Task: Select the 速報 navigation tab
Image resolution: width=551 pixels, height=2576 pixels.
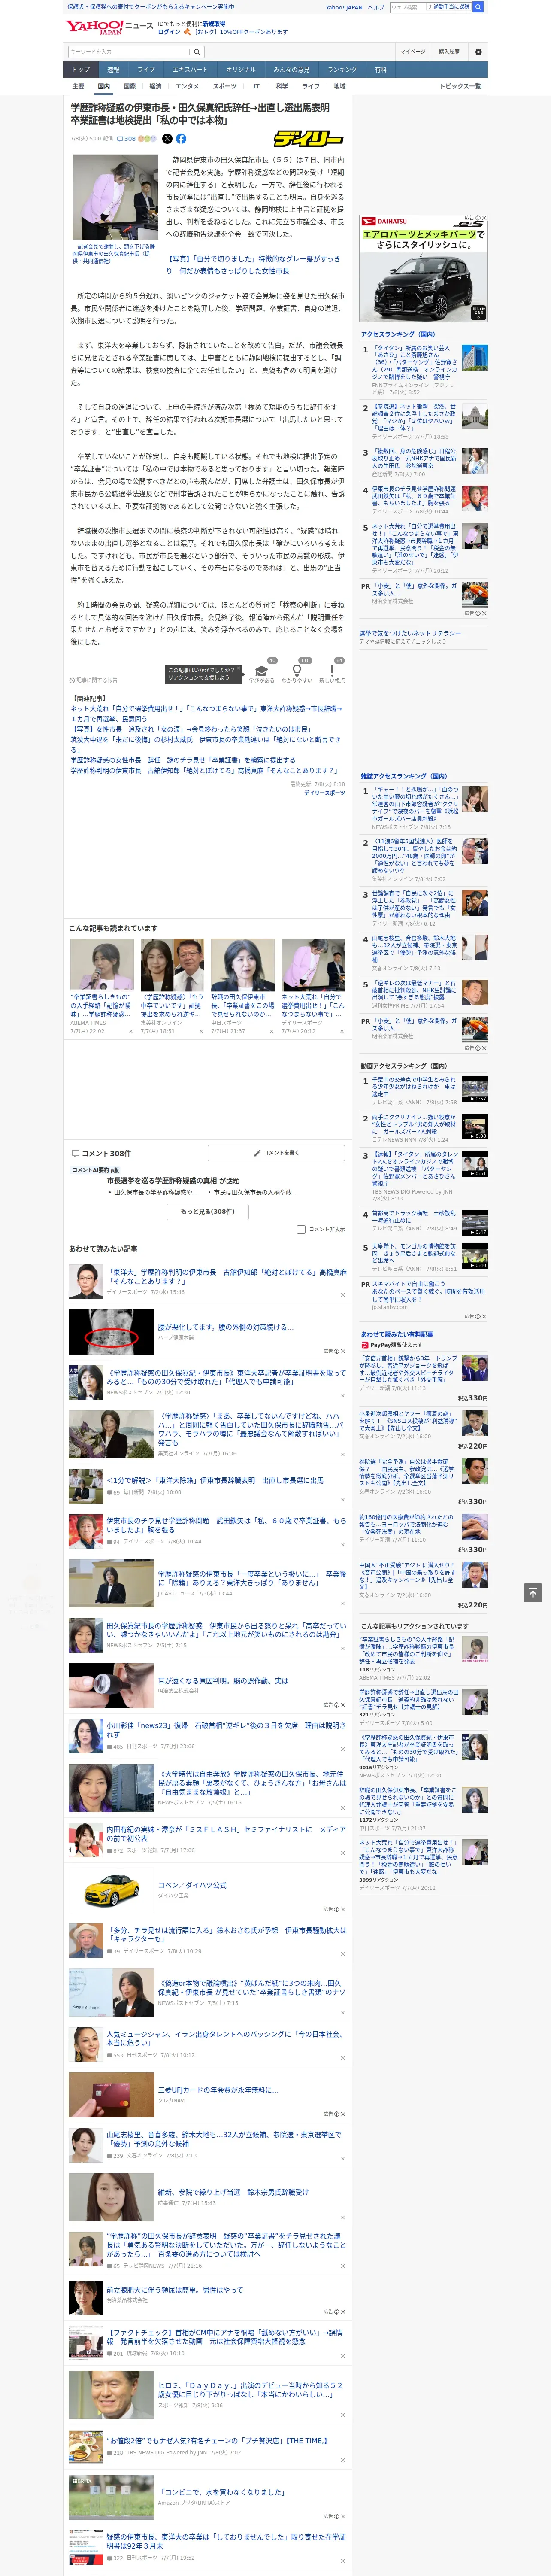Action: pos(113,70)
